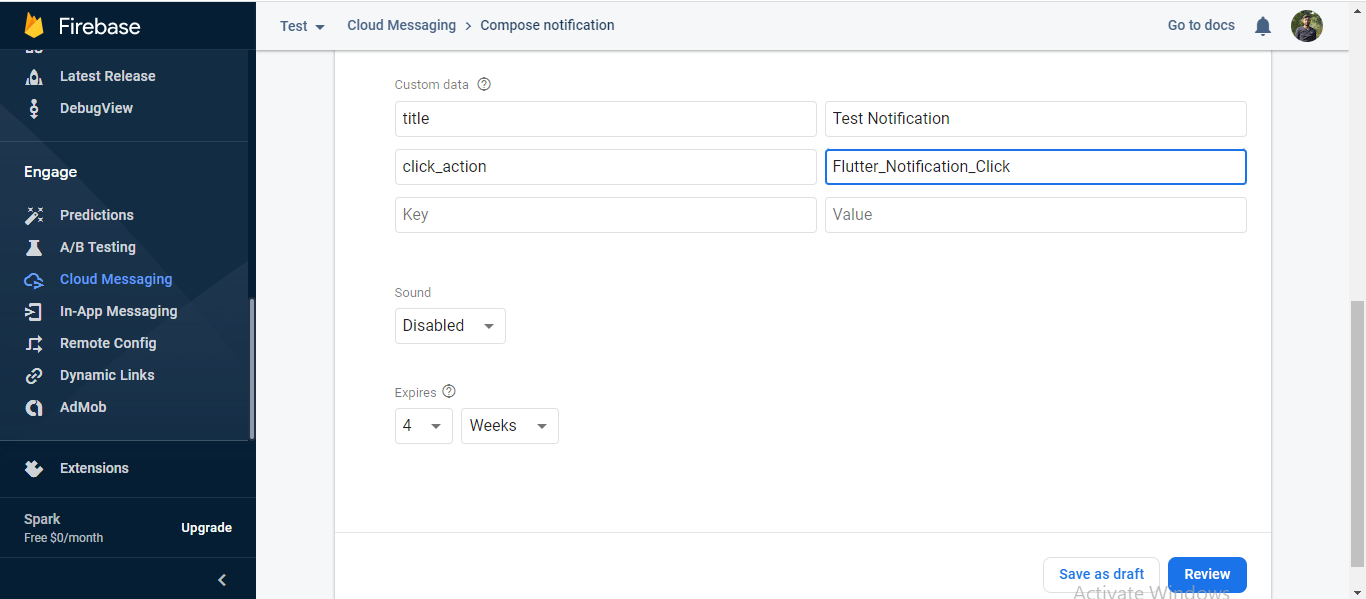Go to Cloud Messaging via breadcrumb

(401, 25)
